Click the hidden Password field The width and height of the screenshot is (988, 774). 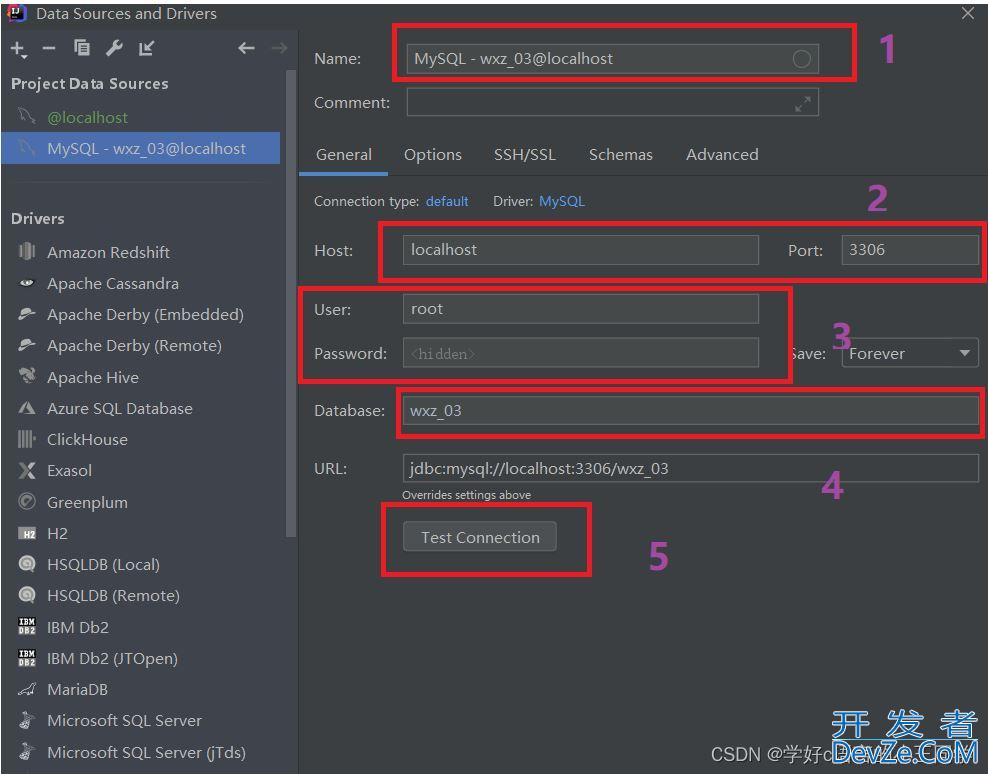581,353
